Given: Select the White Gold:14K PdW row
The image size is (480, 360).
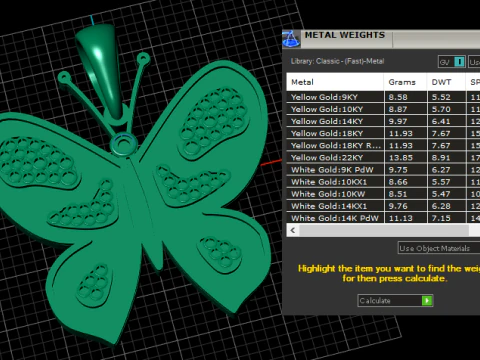Looking at the screenshot, I should tap(383, 218).
